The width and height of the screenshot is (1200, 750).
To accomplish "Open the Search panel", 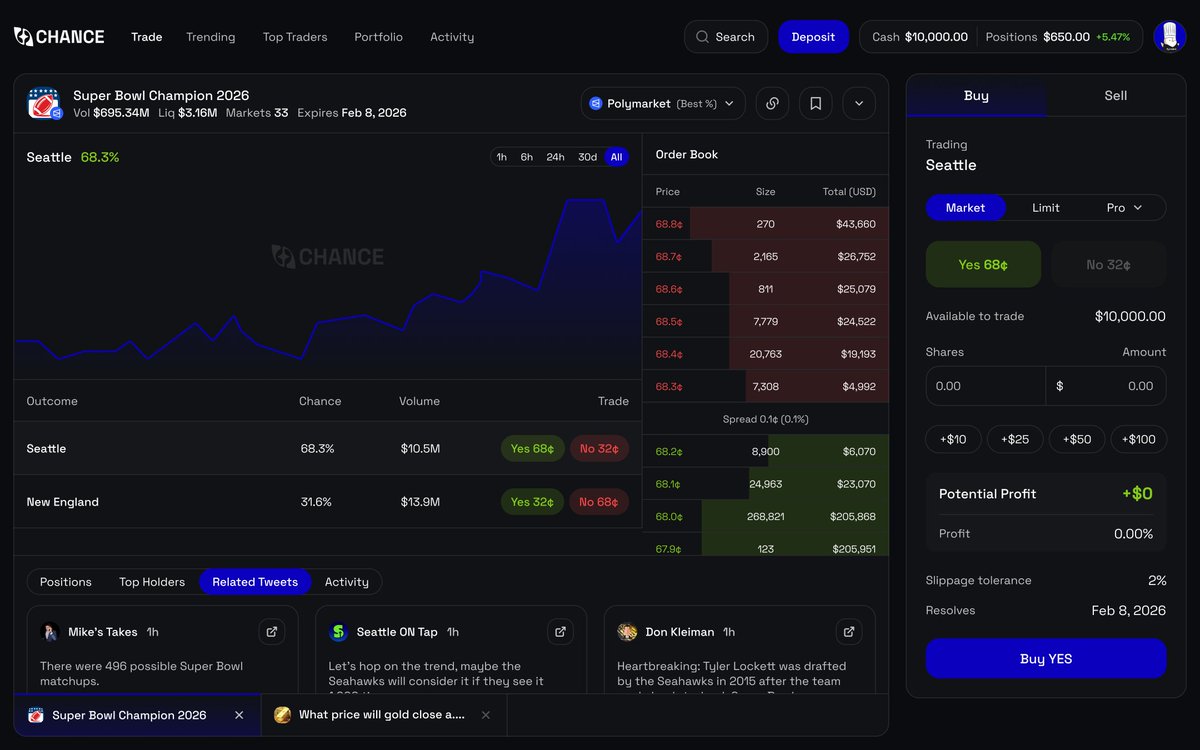I will (725, 36).
